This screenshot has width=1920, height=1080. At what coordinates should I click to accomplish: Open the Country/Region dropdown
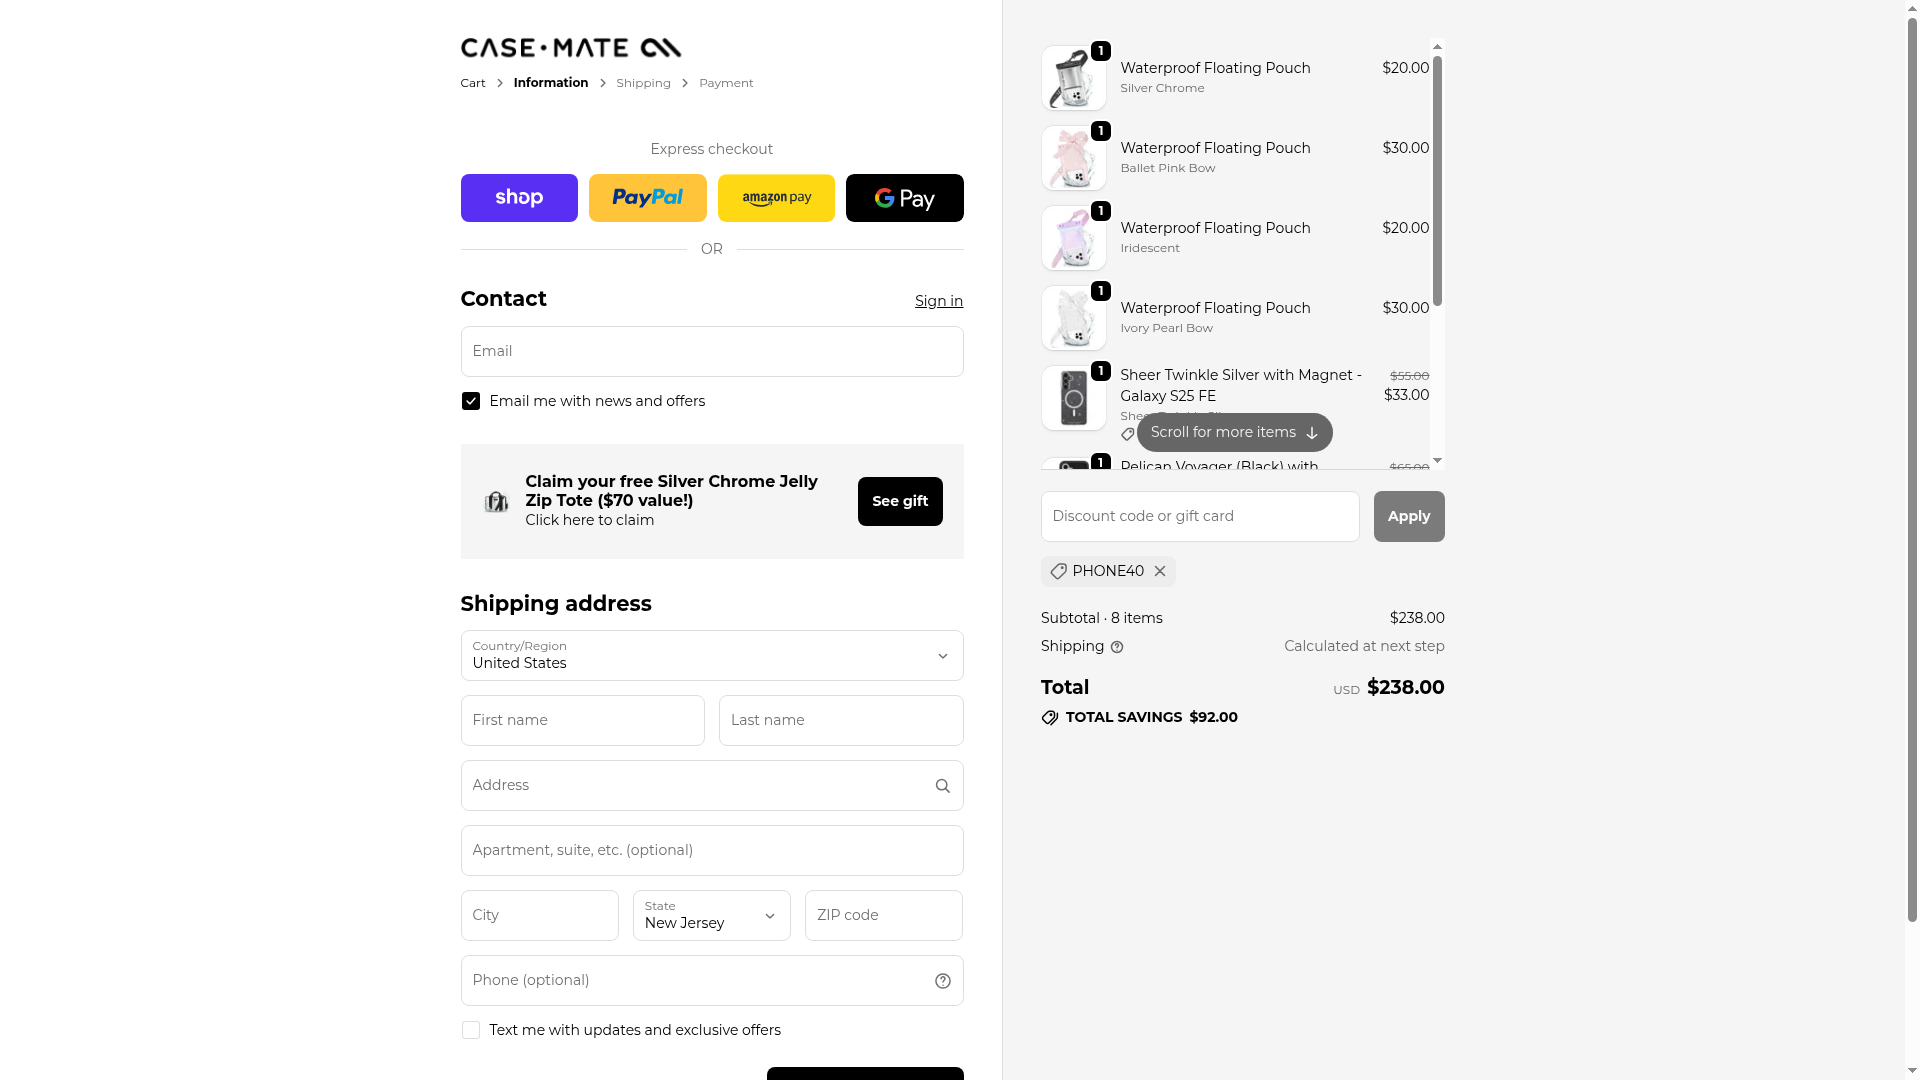click(x=711, y=656)
